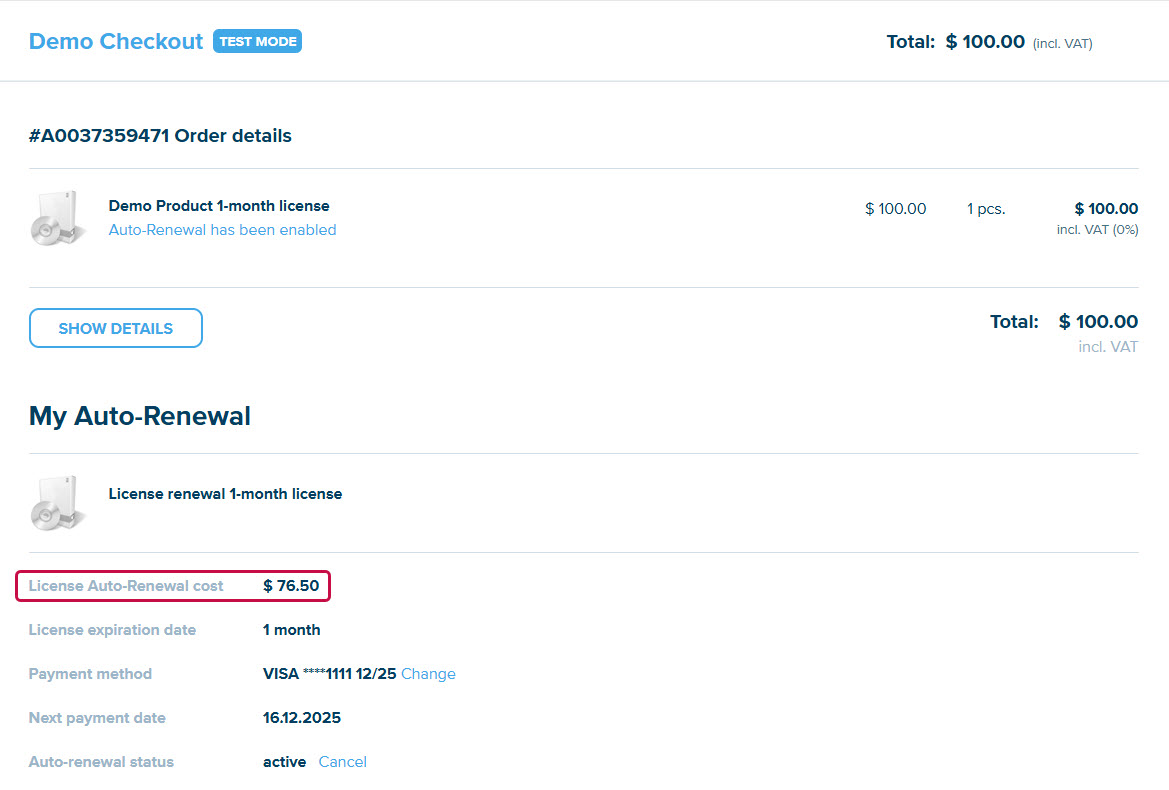This screenshot has width=1169, height=790.
Task: Open the Demo Checkout title
Action: coord(116,41)
